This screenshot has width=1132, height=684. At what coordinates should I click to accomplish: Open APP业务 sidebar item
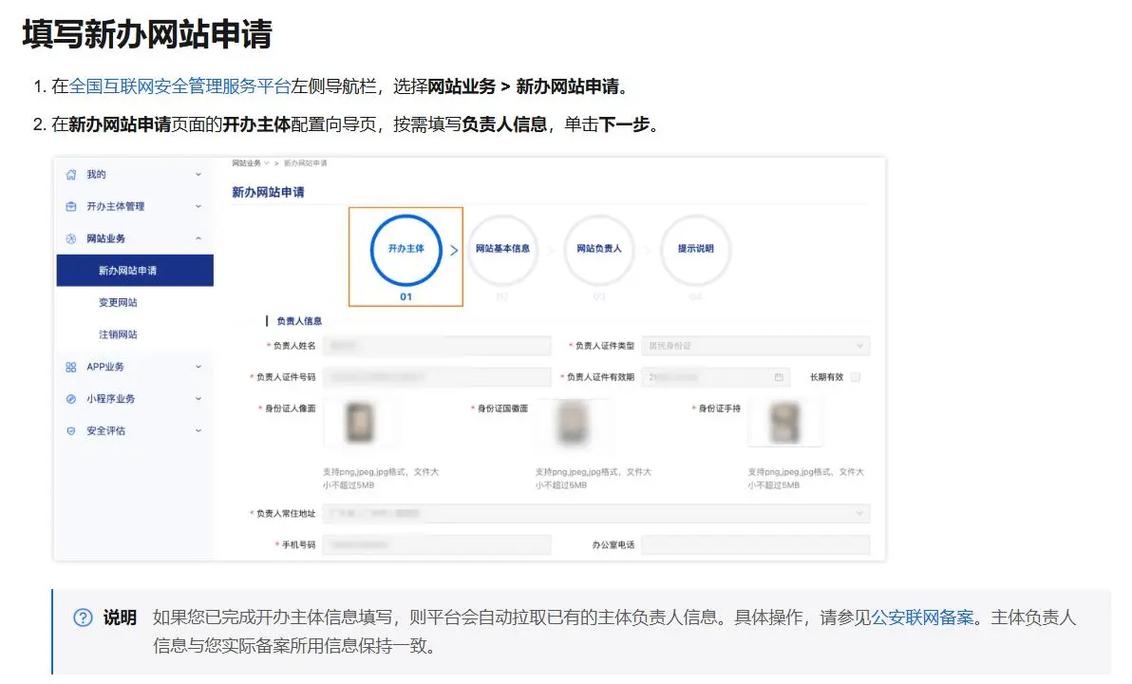click(105, 367)
